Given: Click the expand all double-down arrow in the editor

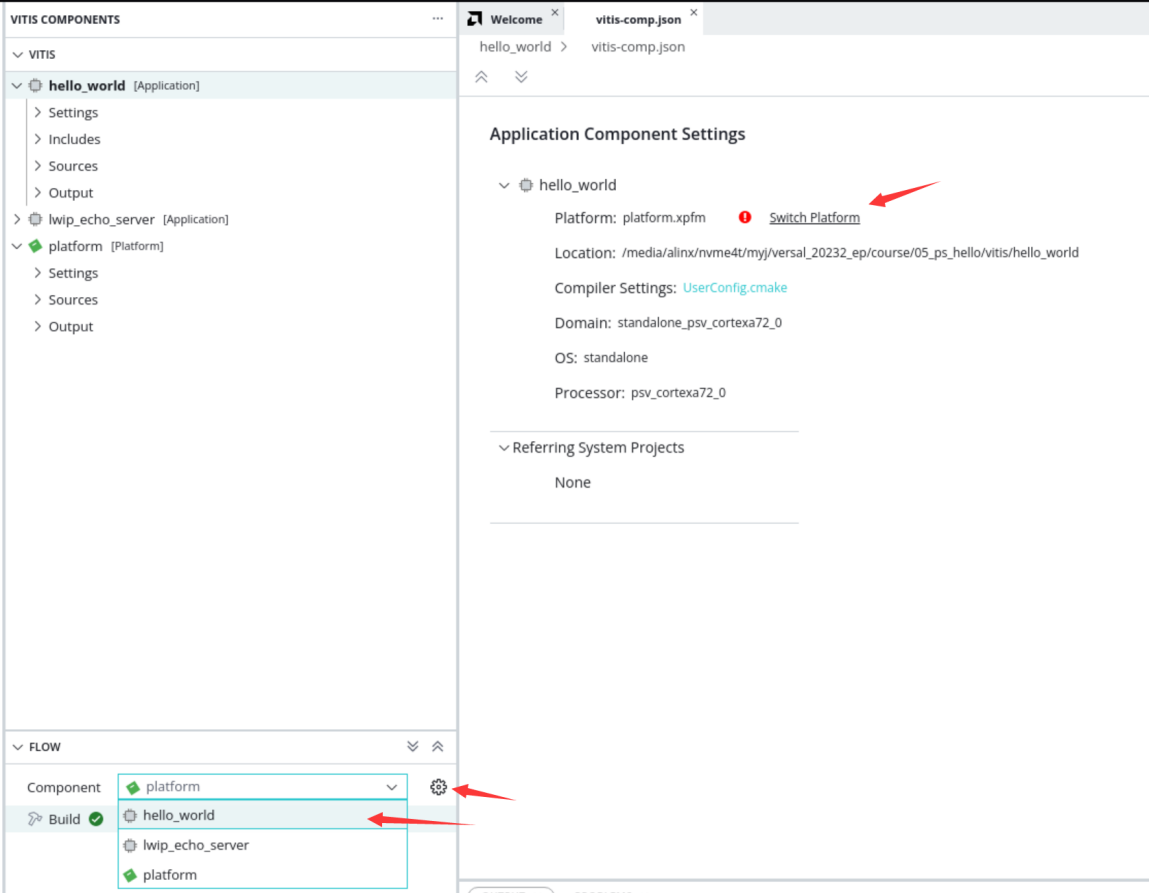Looking at the screenshot, I should (x=521, y=77).
